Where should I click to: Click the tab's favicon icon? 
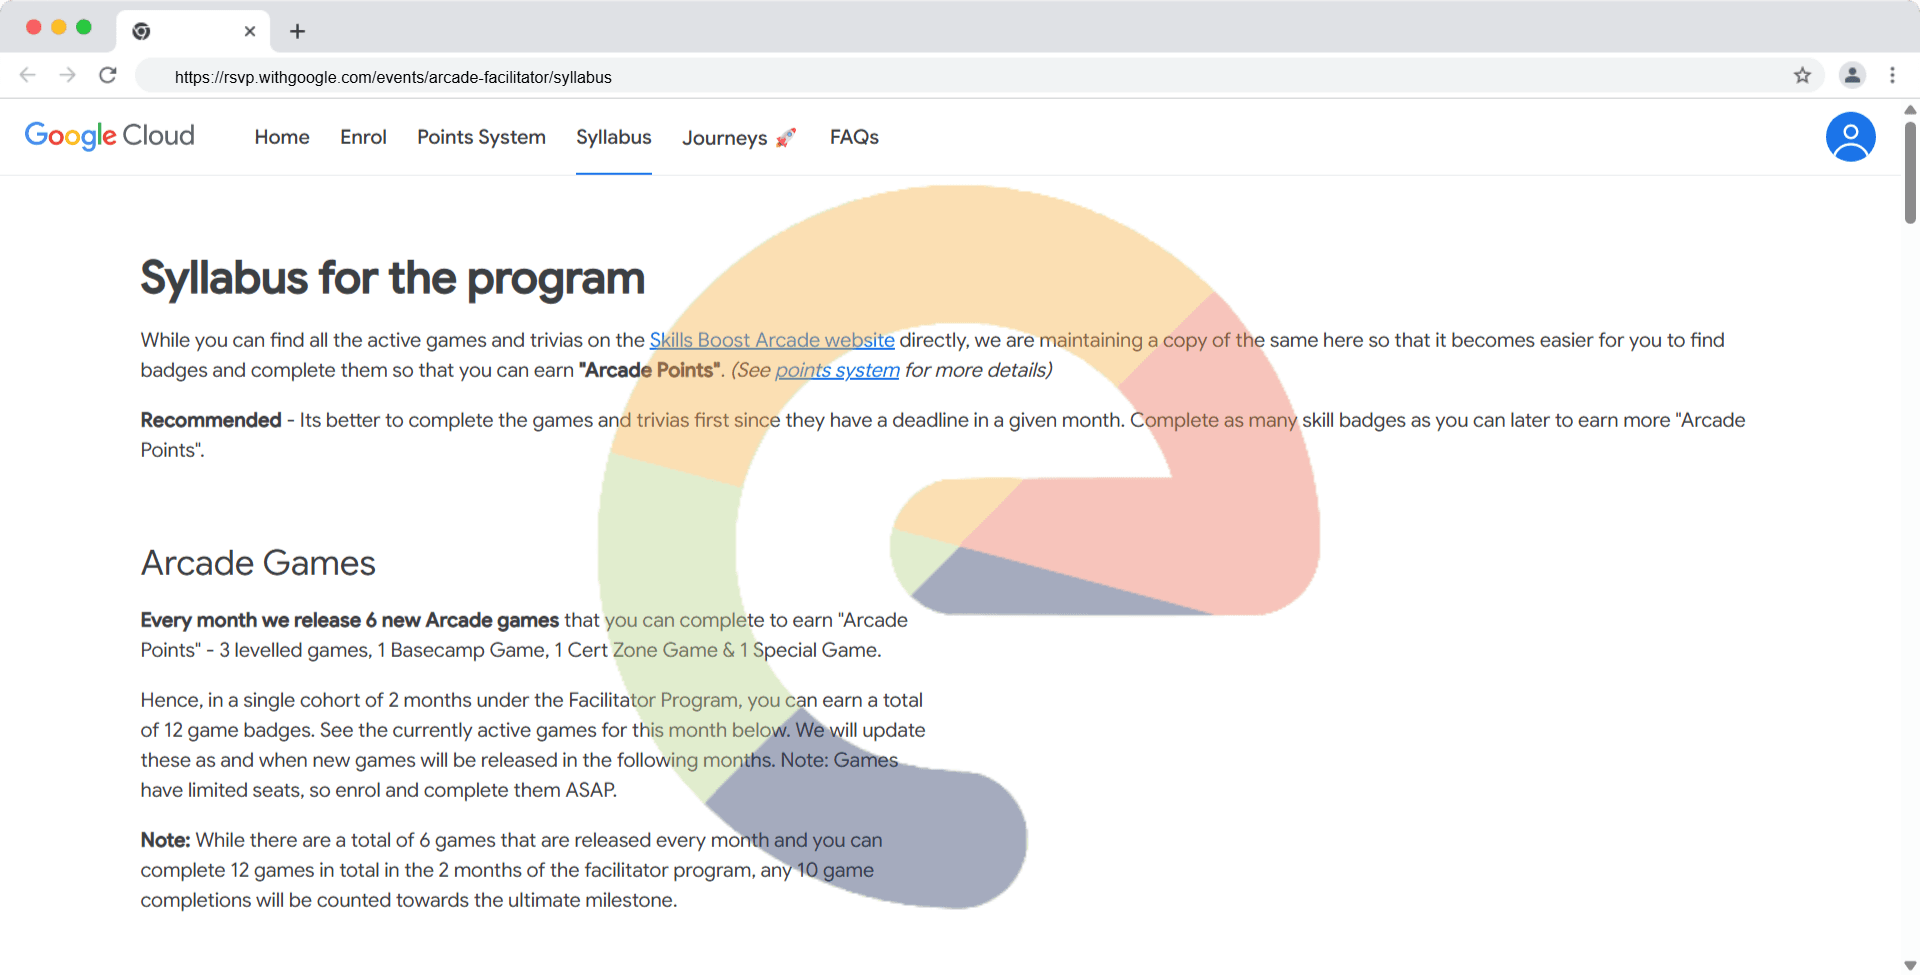coord(141,31)
